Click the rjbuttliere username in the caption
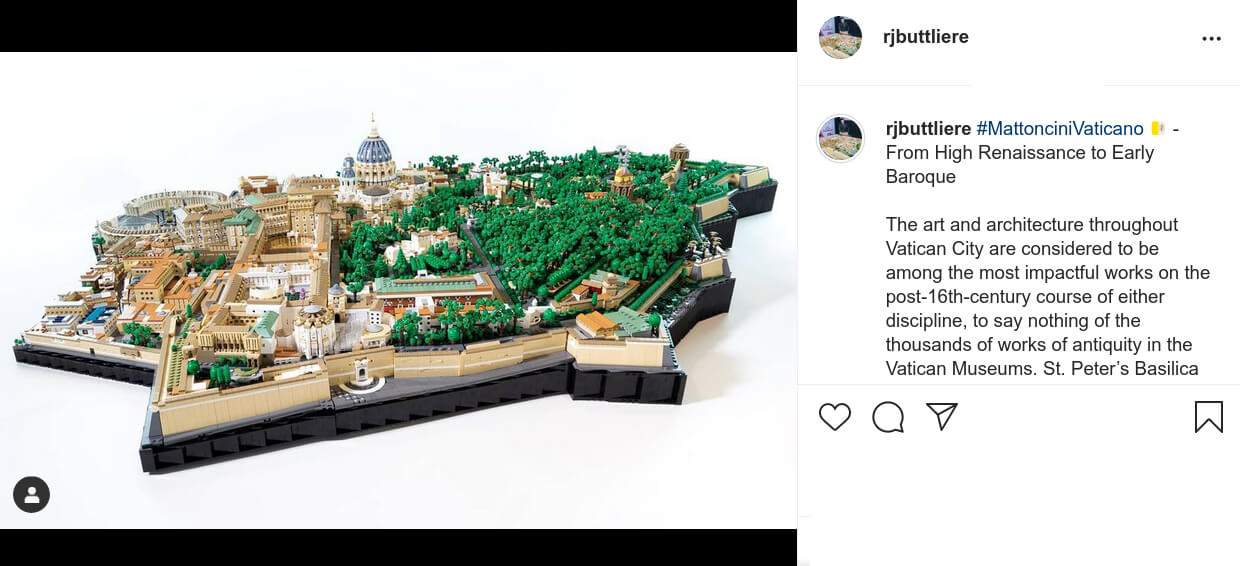Screen dimensions: 1240x566 [x=928, y=128]
